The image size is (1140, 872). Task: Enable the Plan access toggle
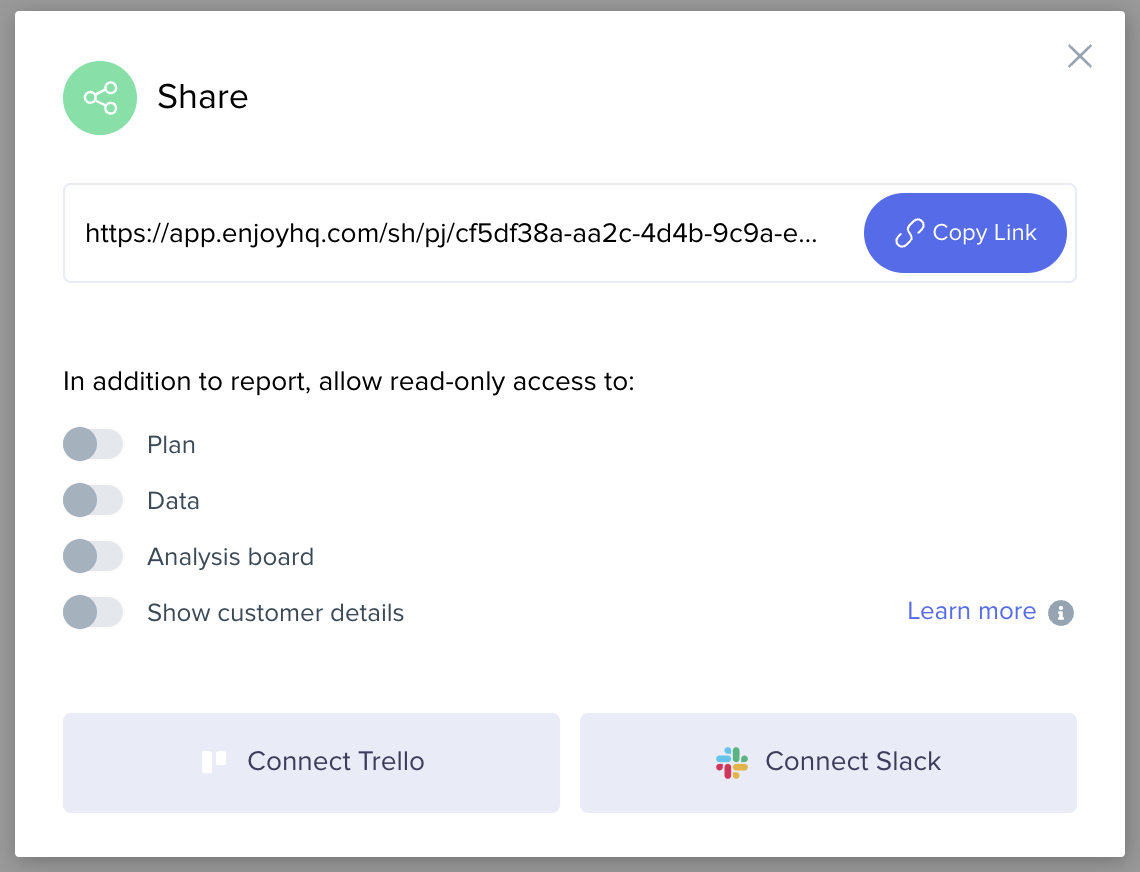pyautogui.click(x=93, y=445)
